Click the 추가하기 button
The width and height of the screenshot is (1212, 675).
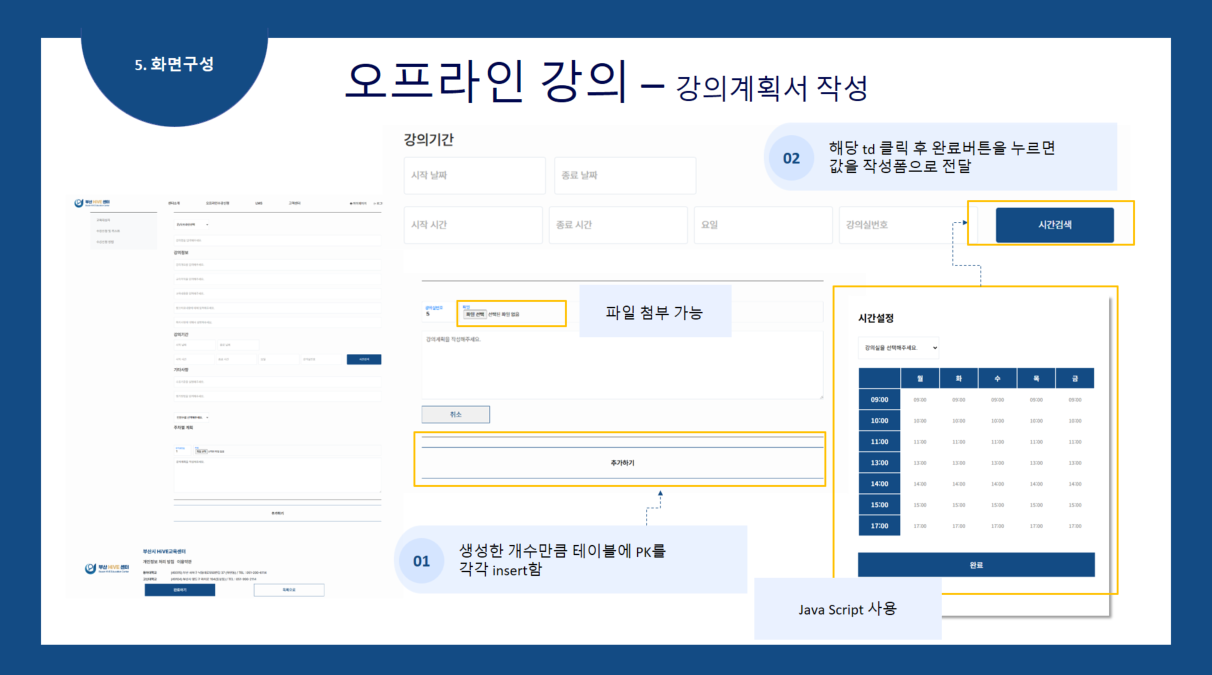pos(622,463)
